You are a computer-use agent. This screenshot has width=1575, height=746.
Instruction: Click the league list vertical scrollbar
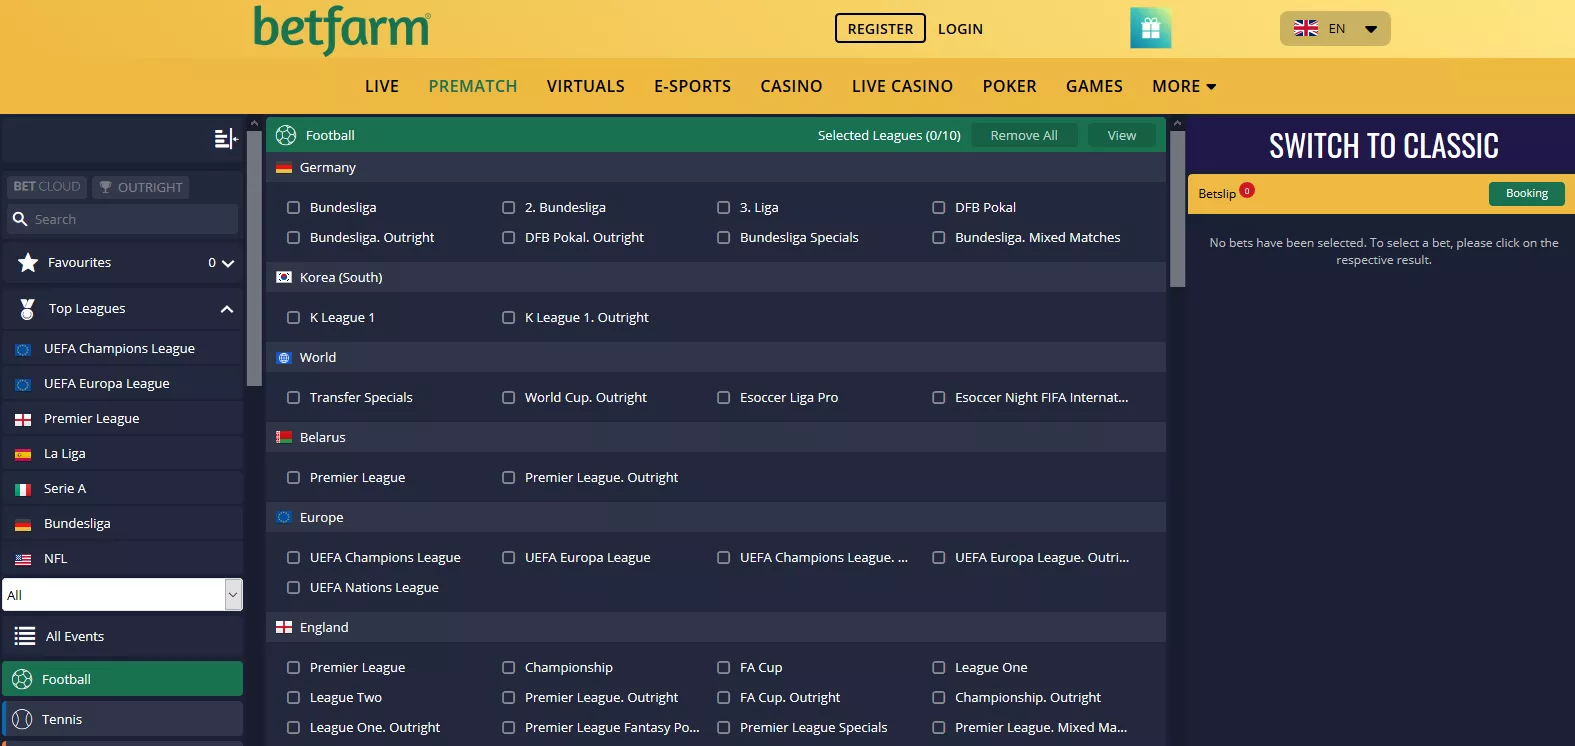pyautogui.click(x=1177, y=209)
